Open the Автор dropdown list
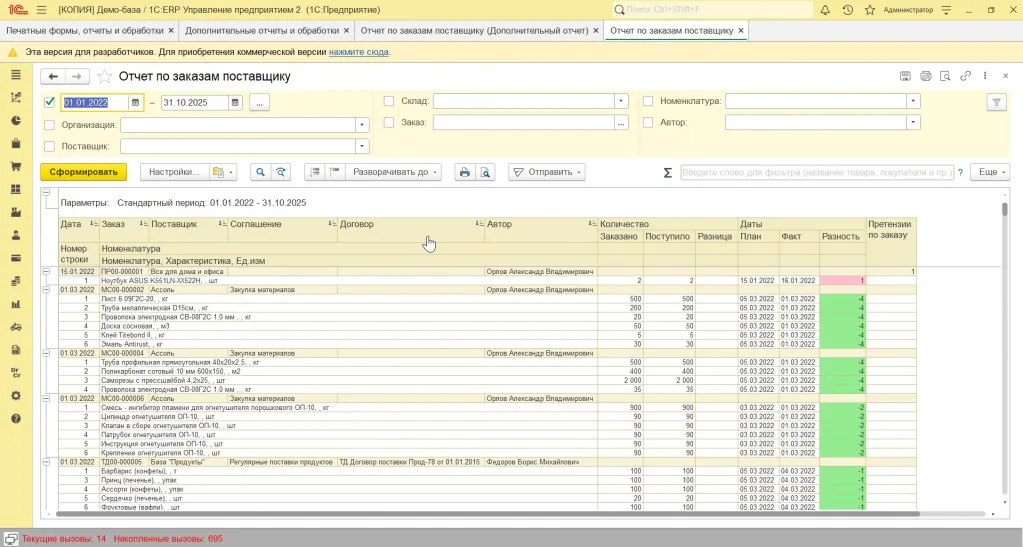The height and width of the screenshot is (547, 1023). click(x=913, y=122)
